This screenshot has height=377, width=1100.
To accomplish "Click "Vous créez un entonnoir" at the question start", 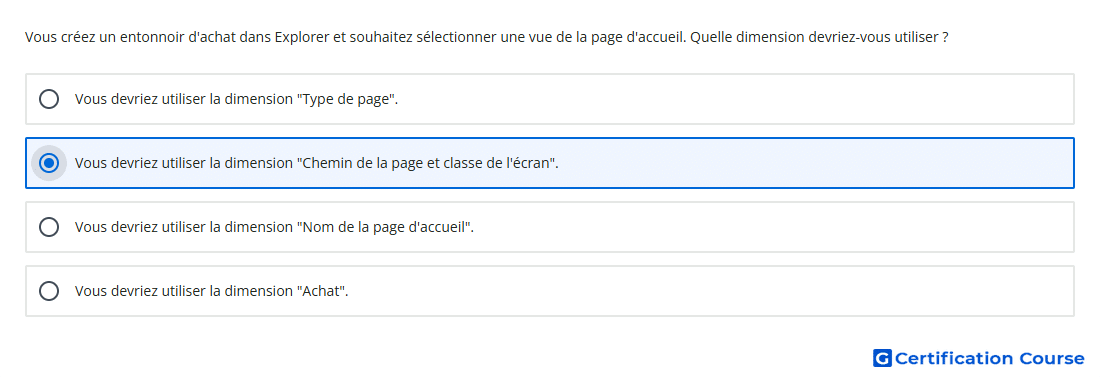I will (91, 37).
